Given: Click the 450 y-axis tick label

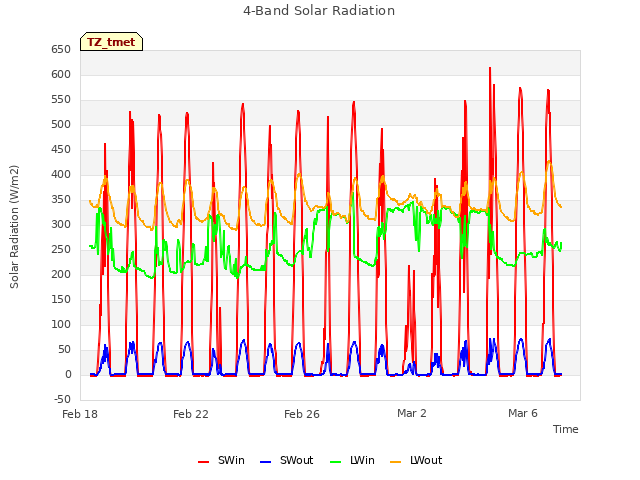Looking at the screenshot, I should [x=61, y=150].
